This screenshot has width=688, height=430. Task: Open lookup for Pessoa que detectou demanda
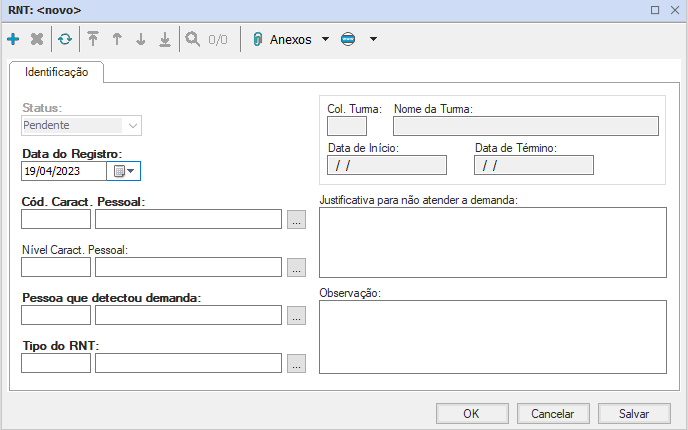click(x=295, y=316)
